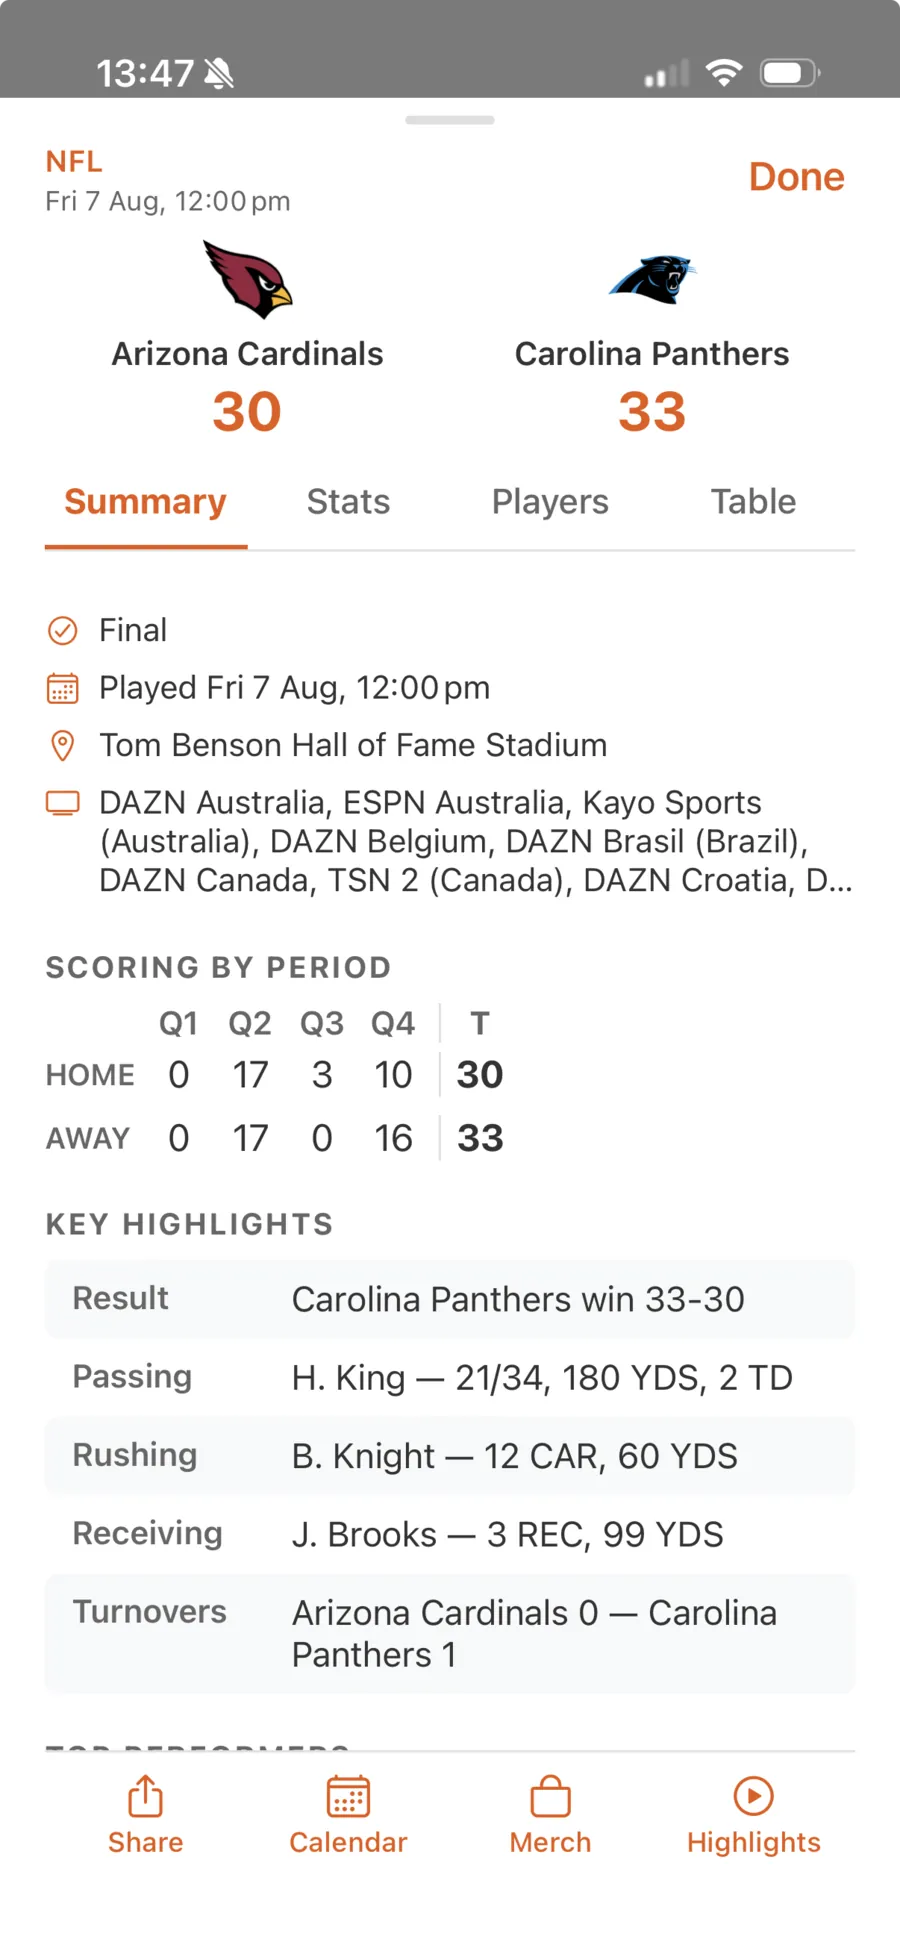Tap the Final status checkmark icon

(x=63, y=630)
